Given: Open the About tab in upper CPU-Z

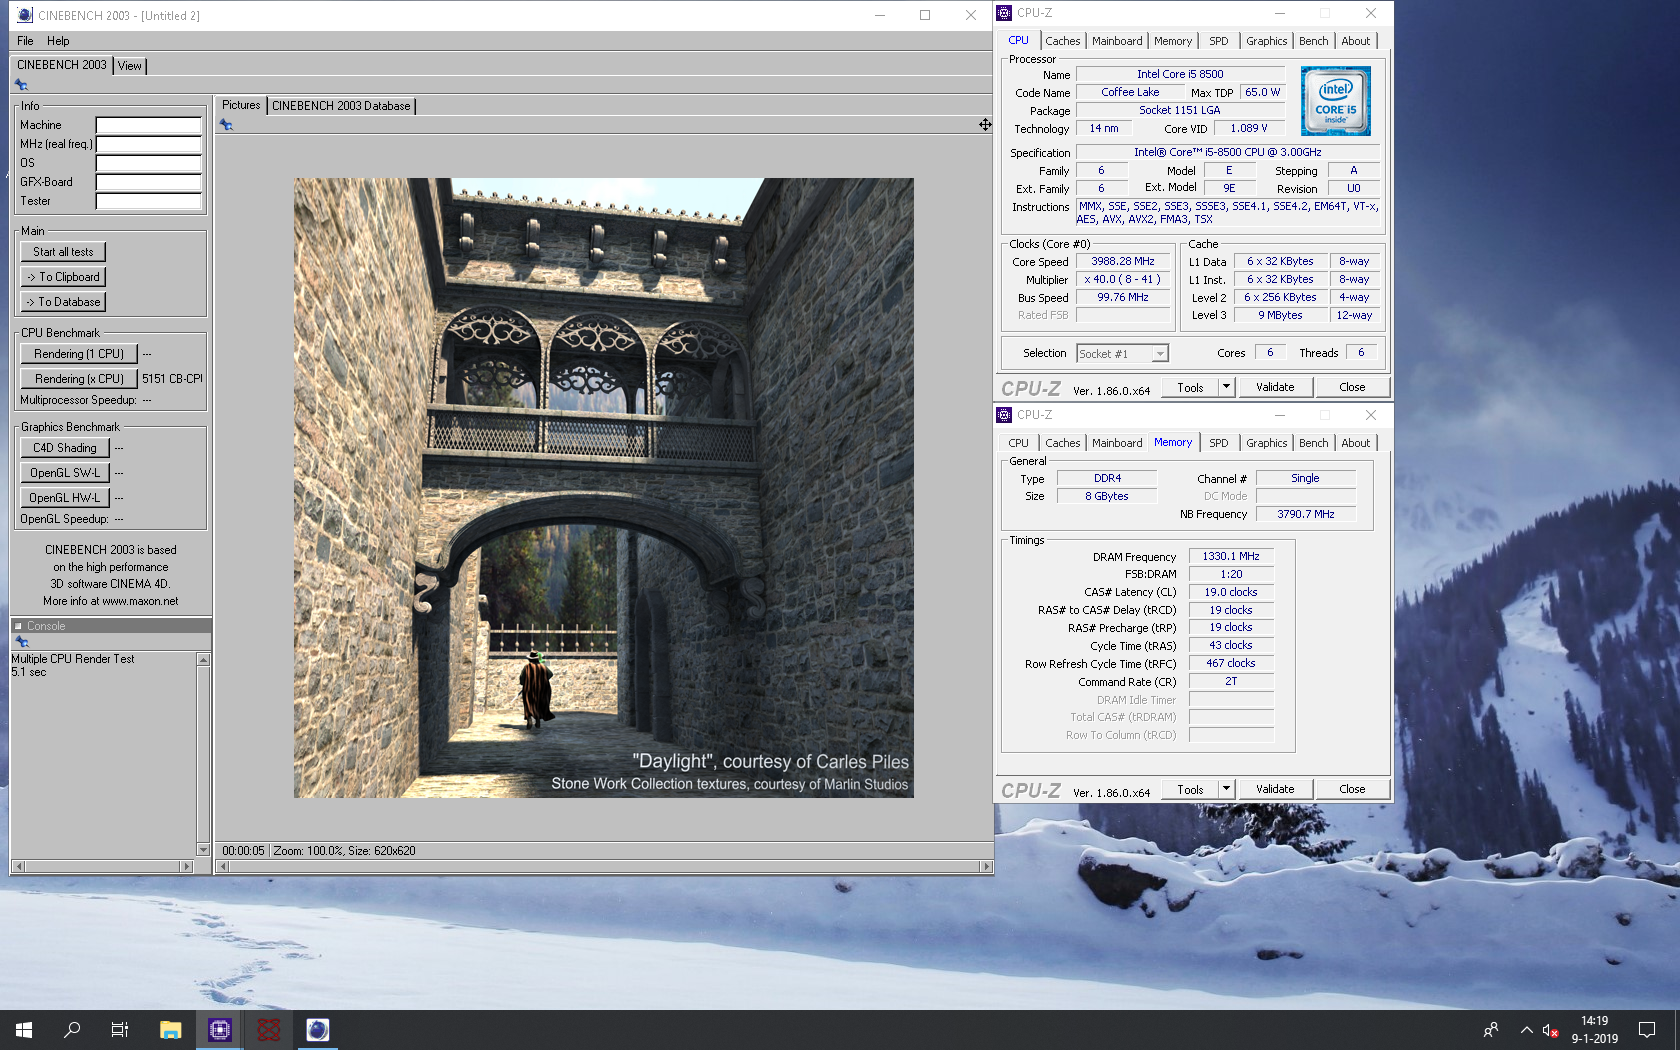Looking at the screenshot, I should pyautogui.click(x=1356, y=41).
